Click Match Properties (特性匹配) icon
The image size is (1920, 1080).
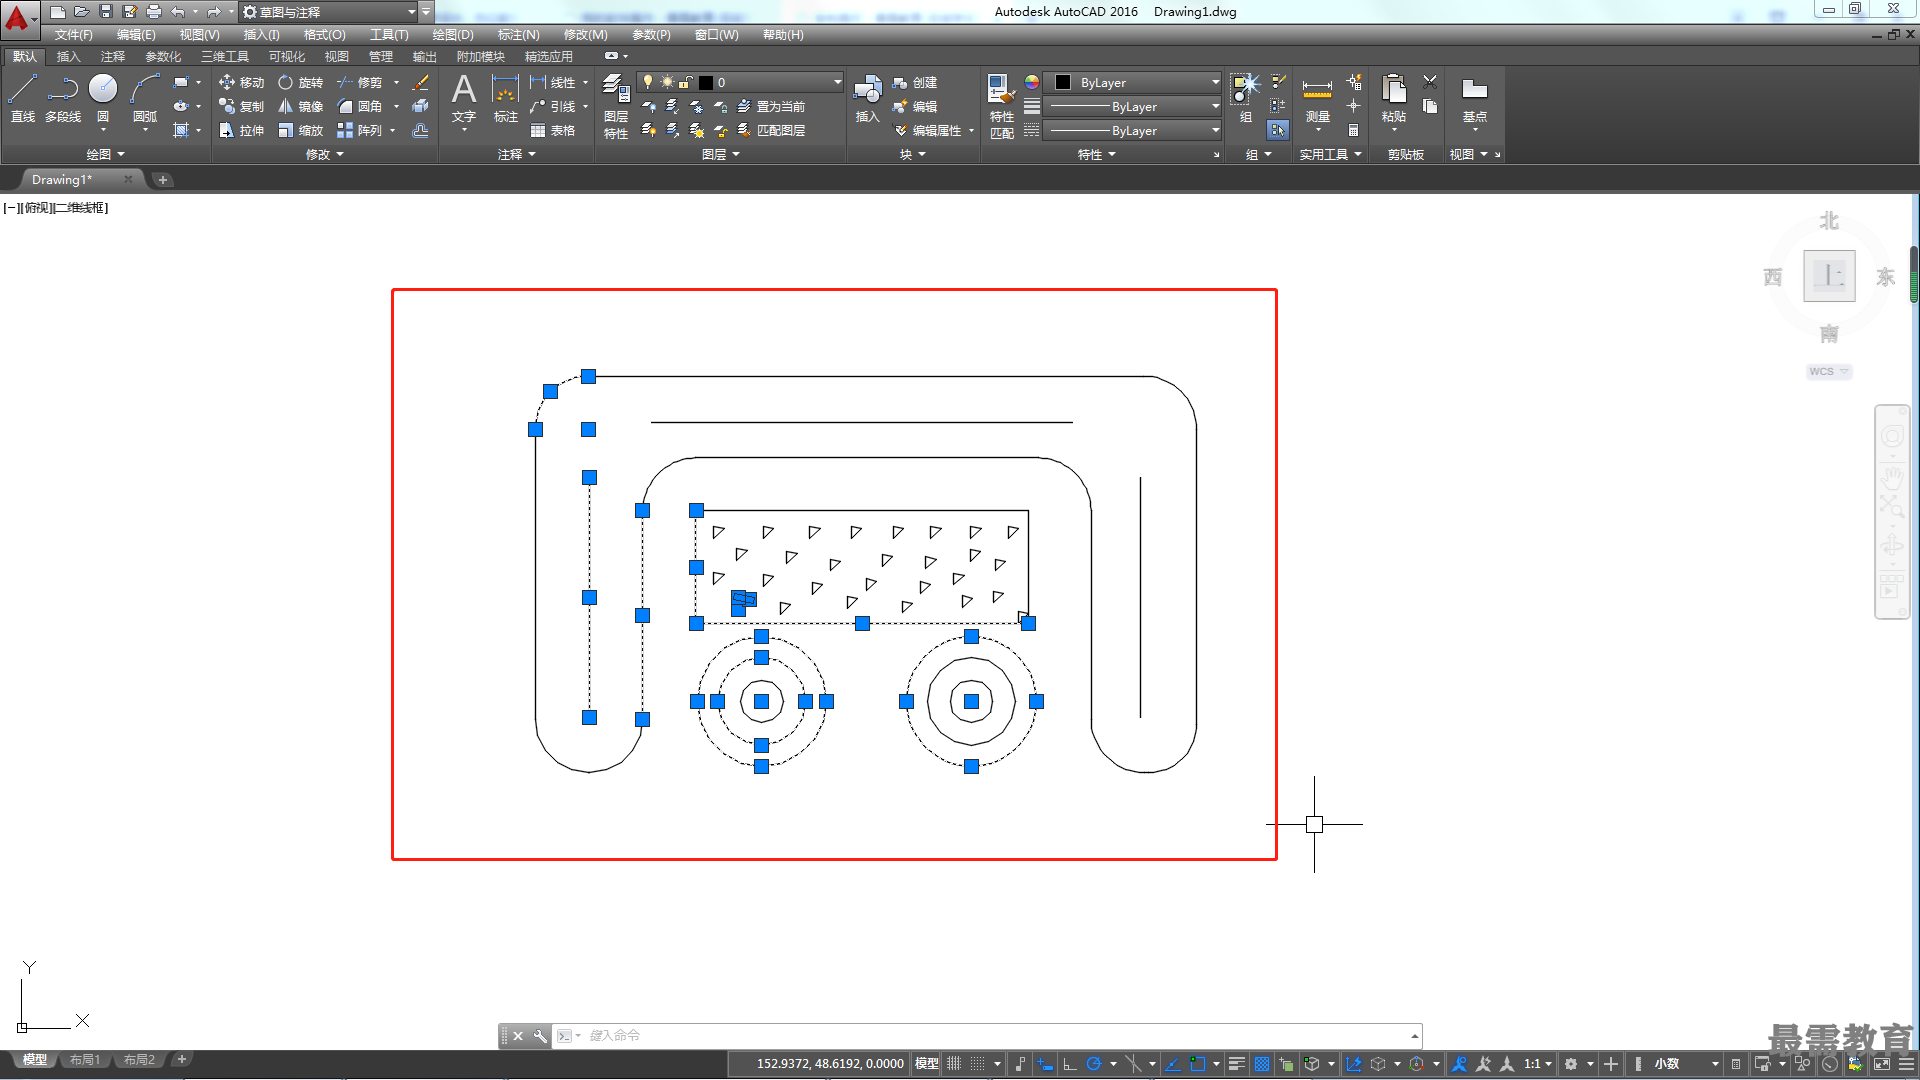1001,106
